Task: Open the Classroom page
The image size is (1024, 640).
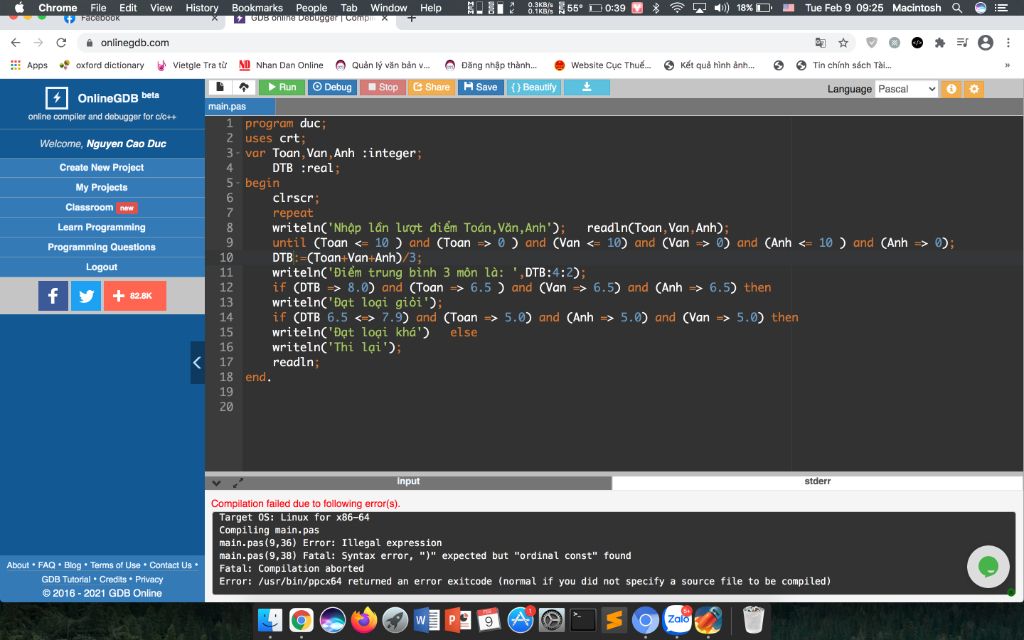Action: (102, 207)
